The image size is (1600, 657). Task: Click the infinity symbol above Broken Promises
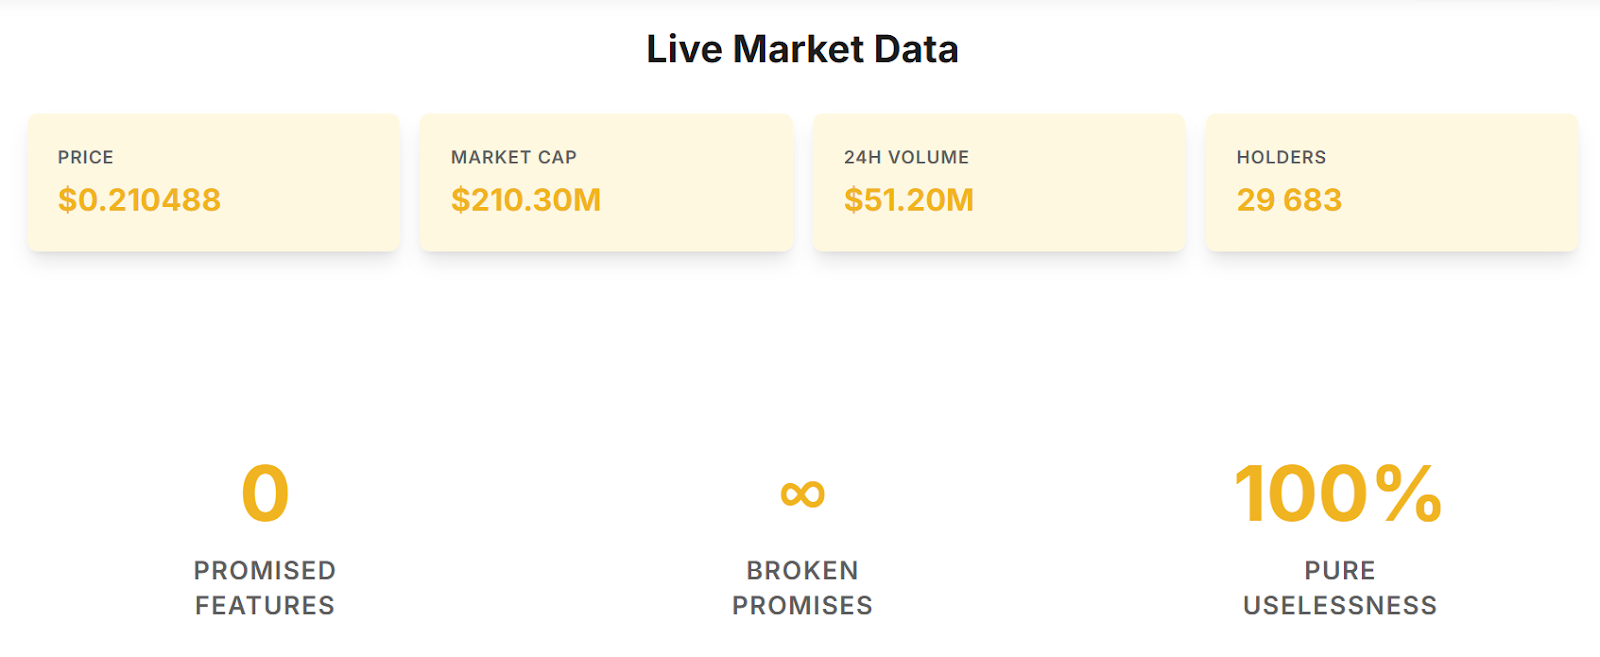(802, 493)
